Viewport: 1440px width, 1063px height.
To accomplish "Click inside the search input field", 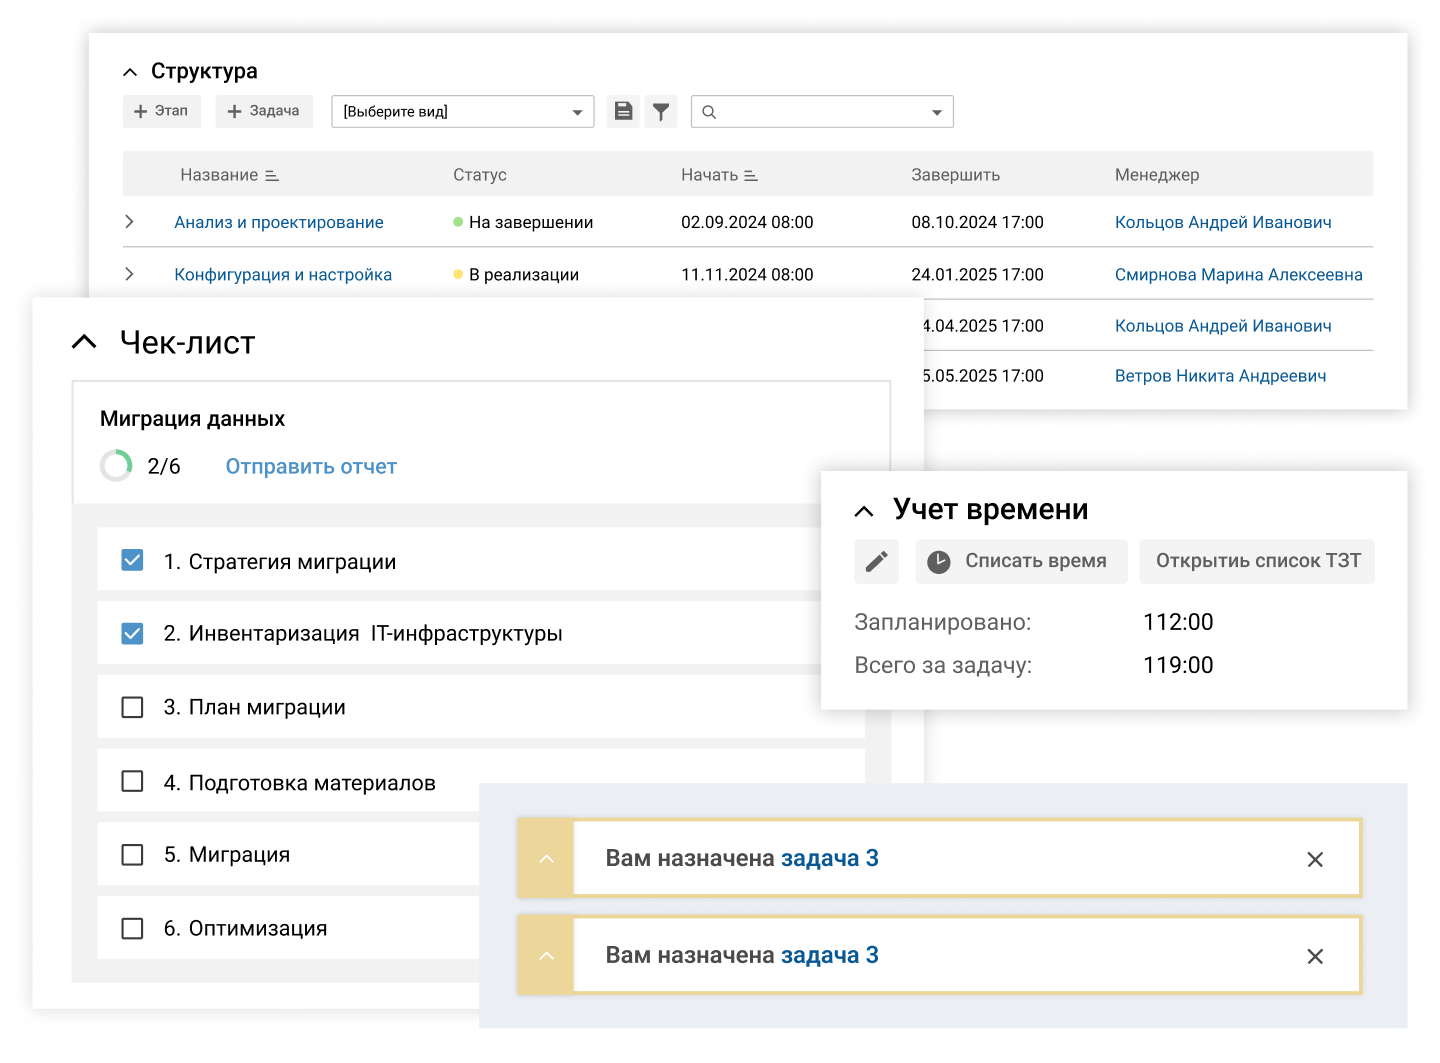I will click(810, 111).
